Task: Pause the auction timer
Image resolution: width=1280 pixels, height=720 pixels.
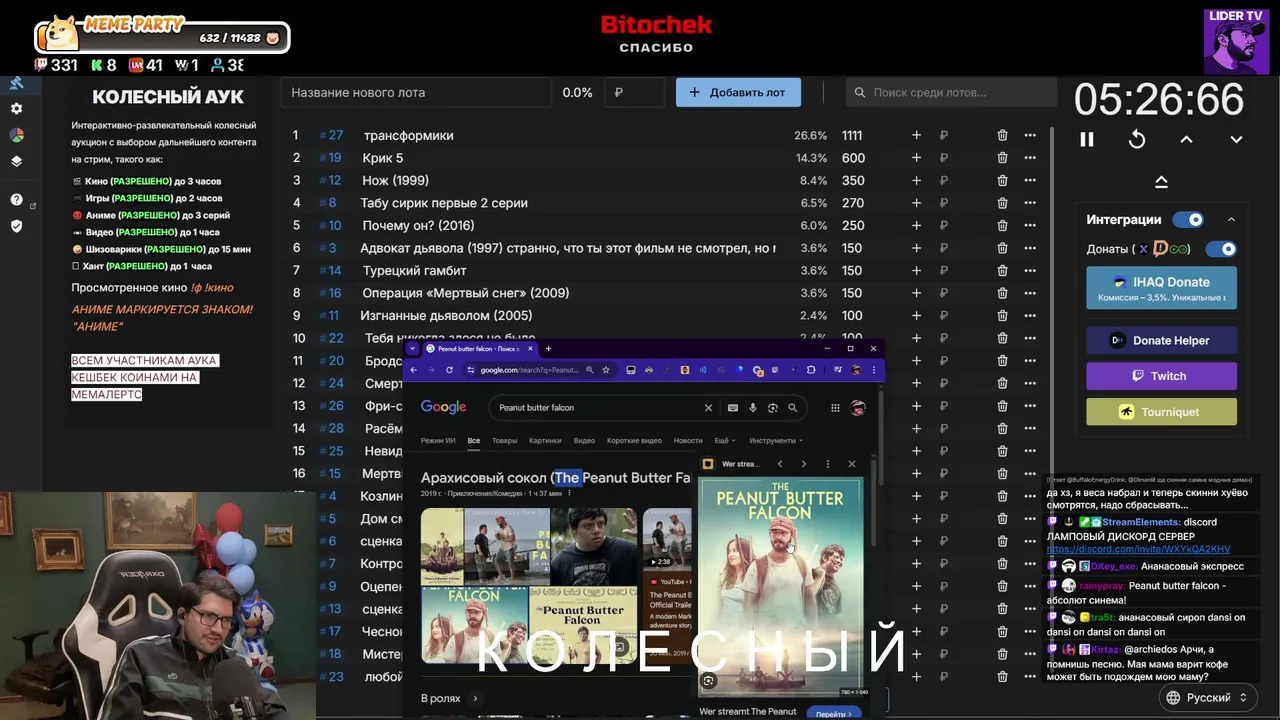Action: (1087, 140)
